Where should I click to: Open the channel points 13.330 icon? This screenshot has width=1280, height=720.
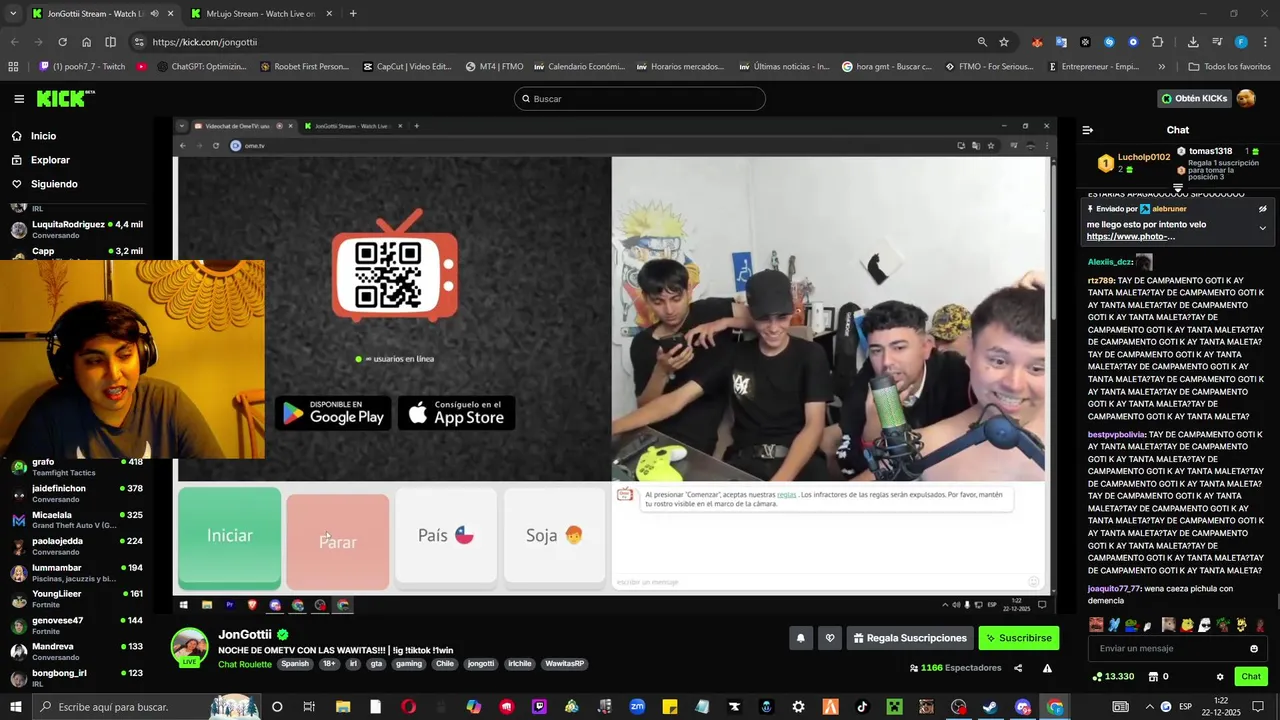pyautogui.click(x=1098, y=677)
